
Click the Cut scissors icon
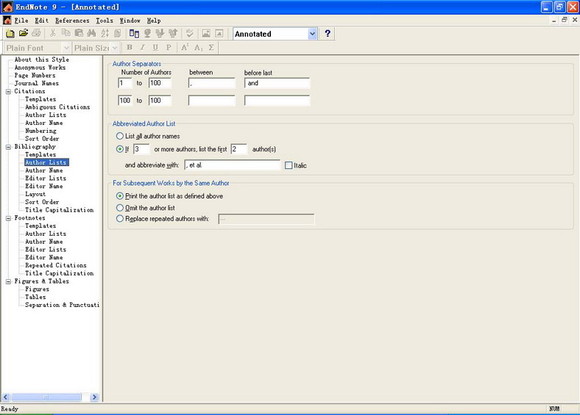[x=53, y=34]
